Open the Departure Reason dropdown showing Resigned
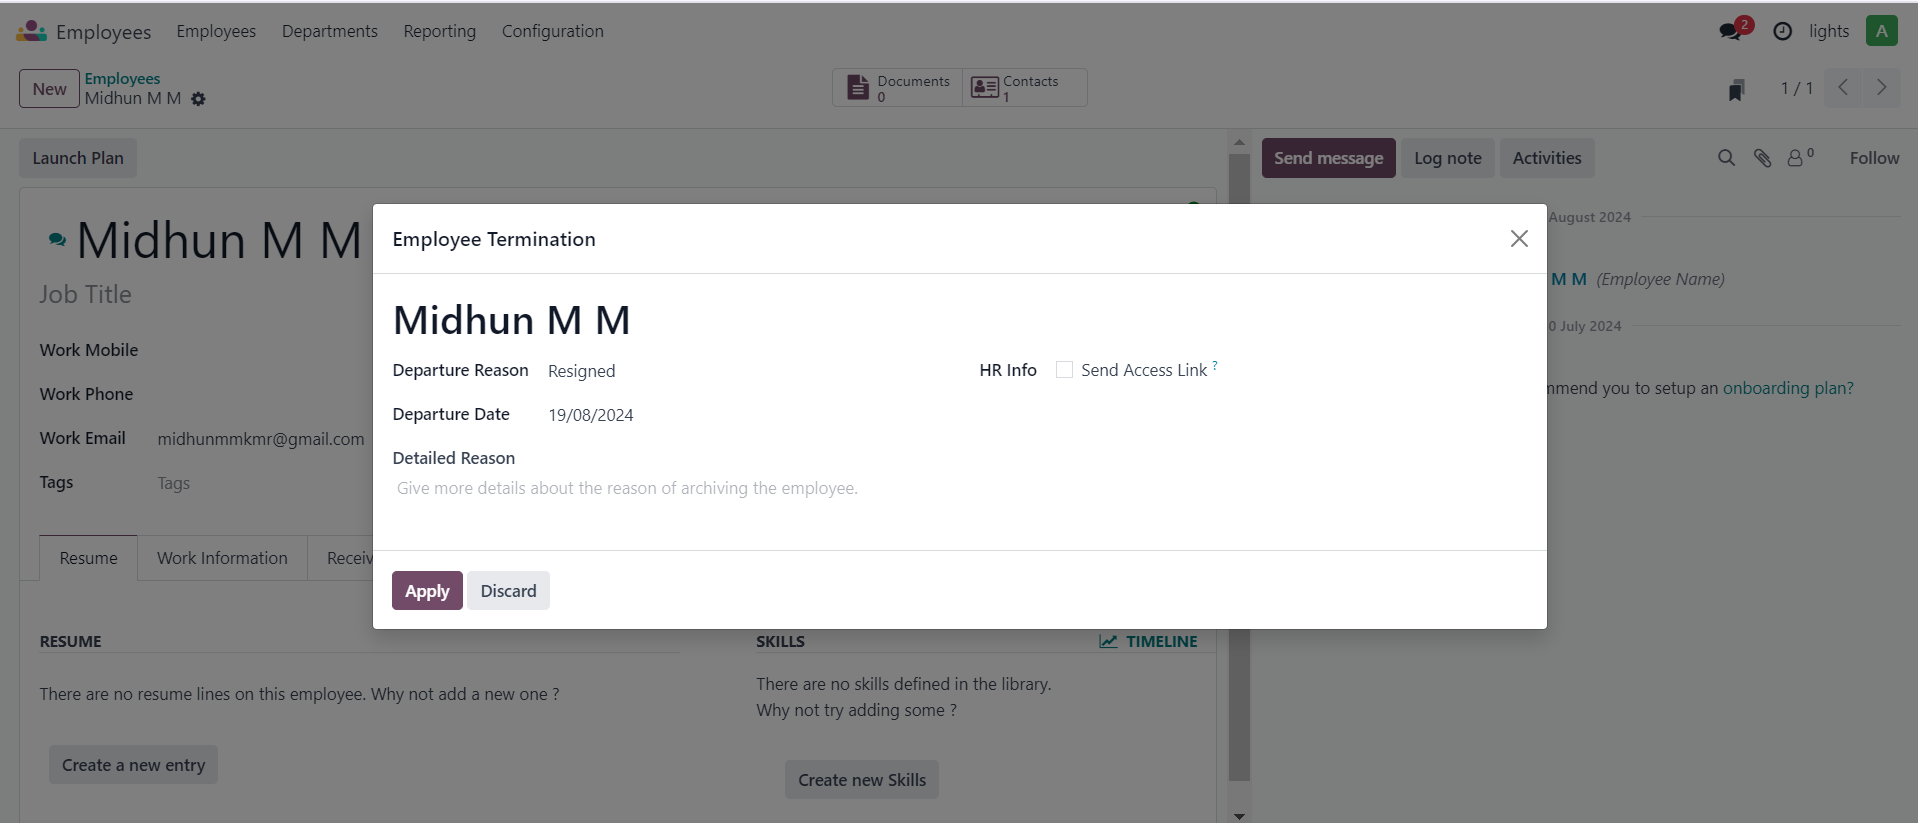Screen dimensions: 1918x823 738,371
